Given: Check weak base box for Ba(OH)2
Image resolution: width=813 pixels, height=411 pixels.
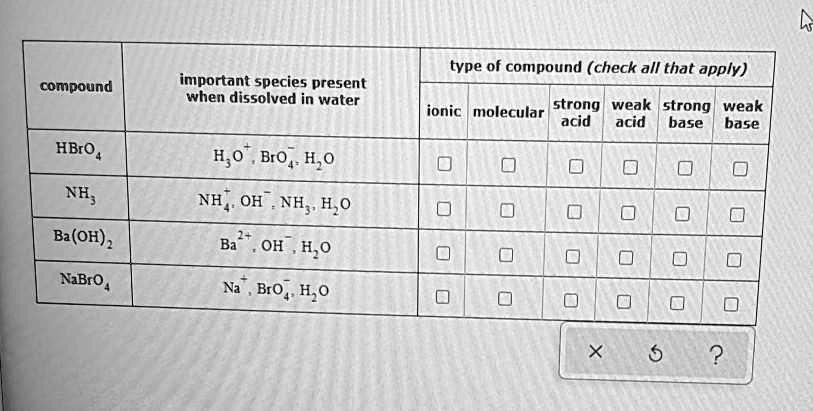Looking at the screenshot, I should pos(734,260).
